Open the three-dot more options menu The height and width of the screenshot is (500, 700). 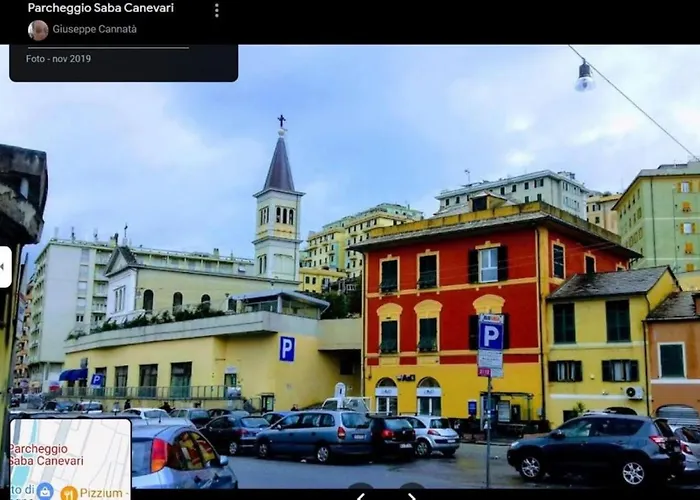pyautogui.click(x=216, y=10)
